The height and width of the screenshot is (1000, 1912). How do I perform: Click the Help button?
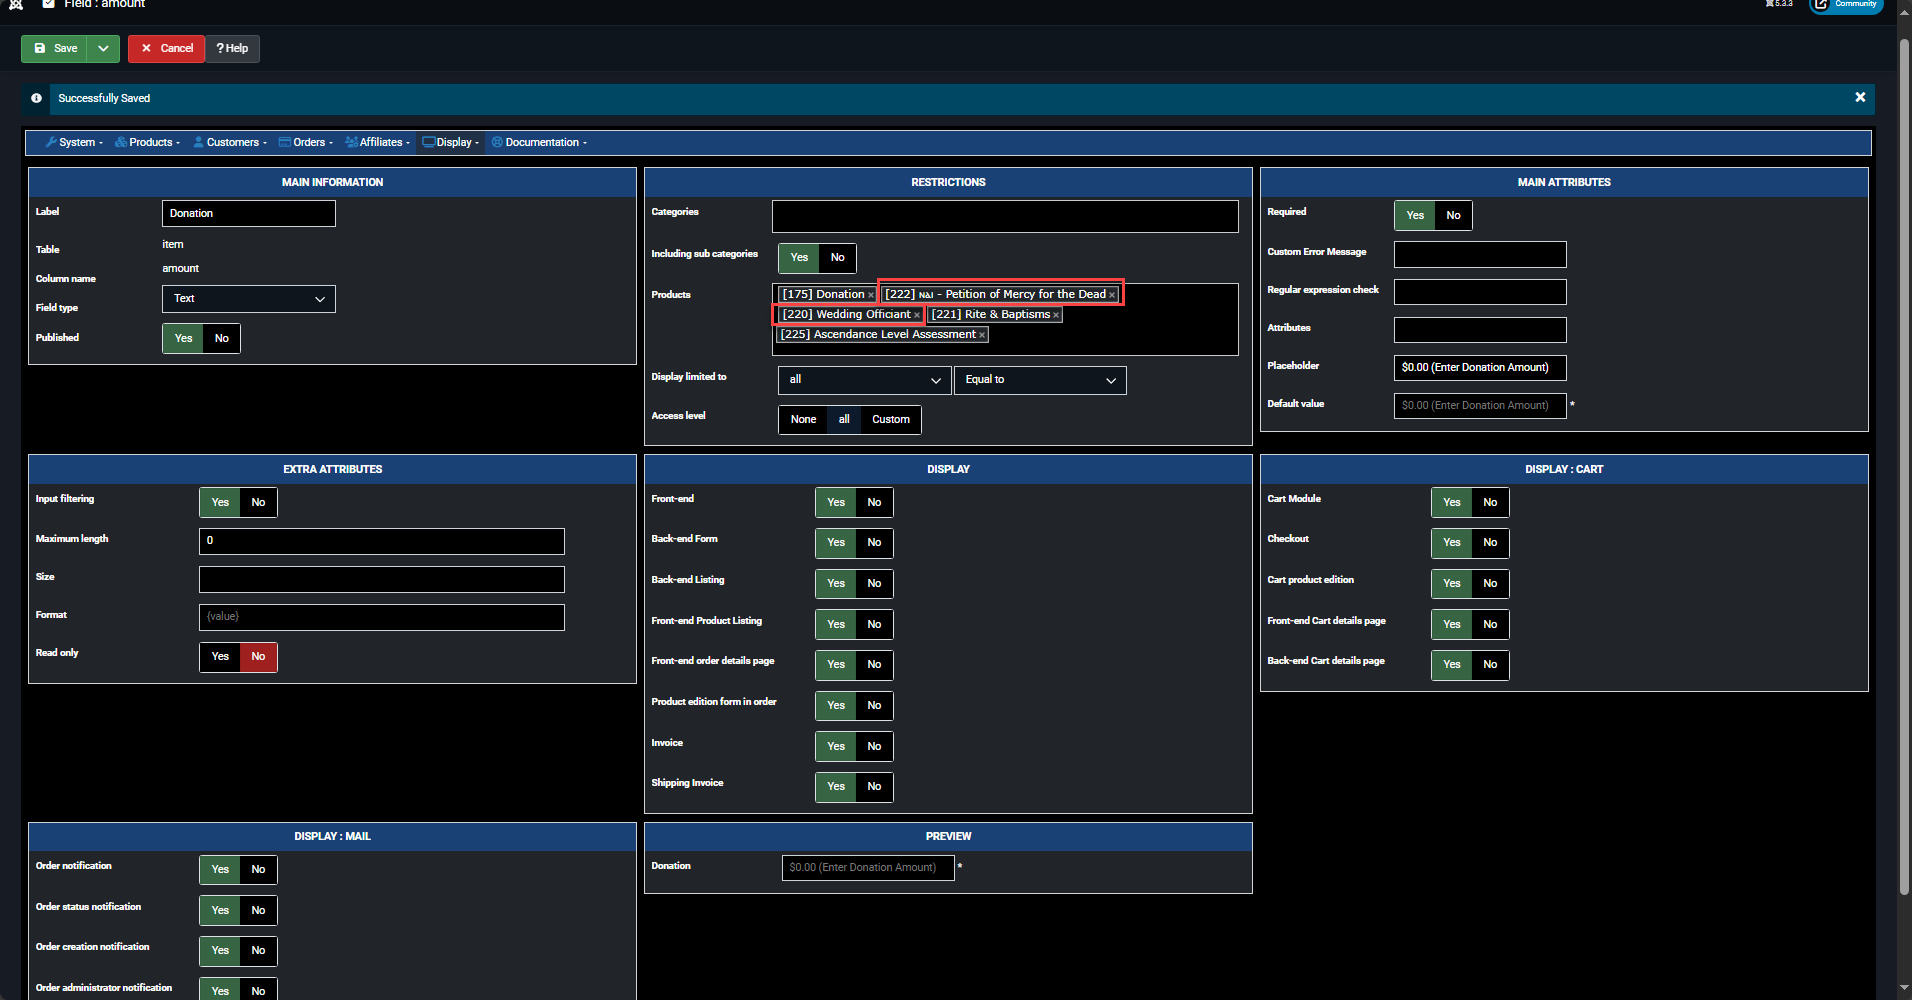[232, 48]
